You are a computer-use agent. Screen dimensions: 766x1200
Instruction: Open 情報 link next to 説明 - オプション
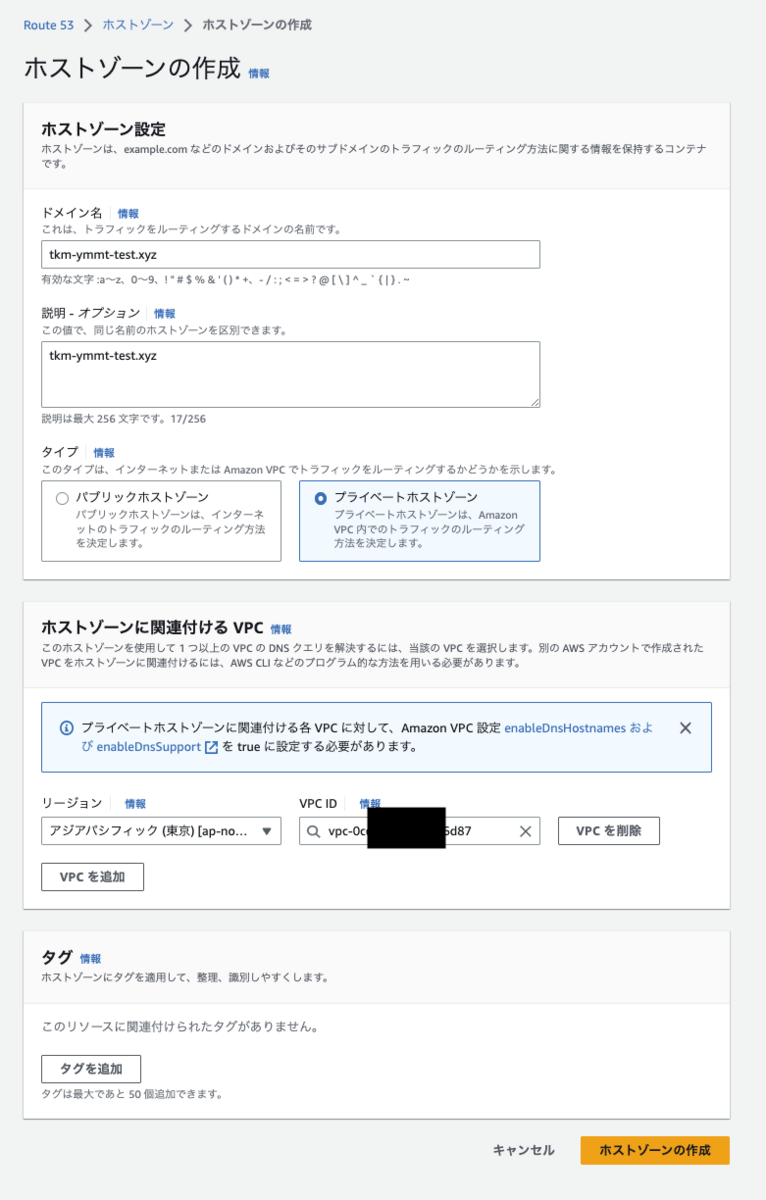coord(164,313)
